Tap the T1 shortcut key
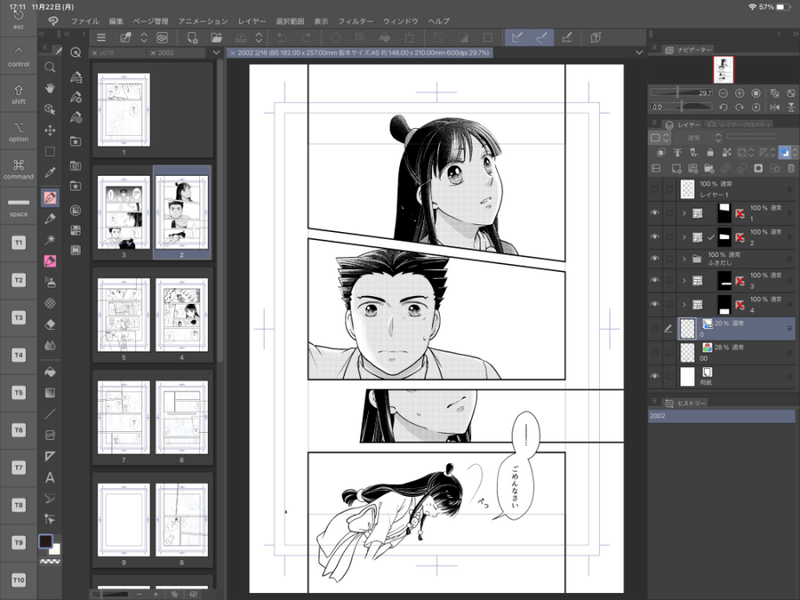Viewport: 800px width, 600px height. click(x=18, y=243)
